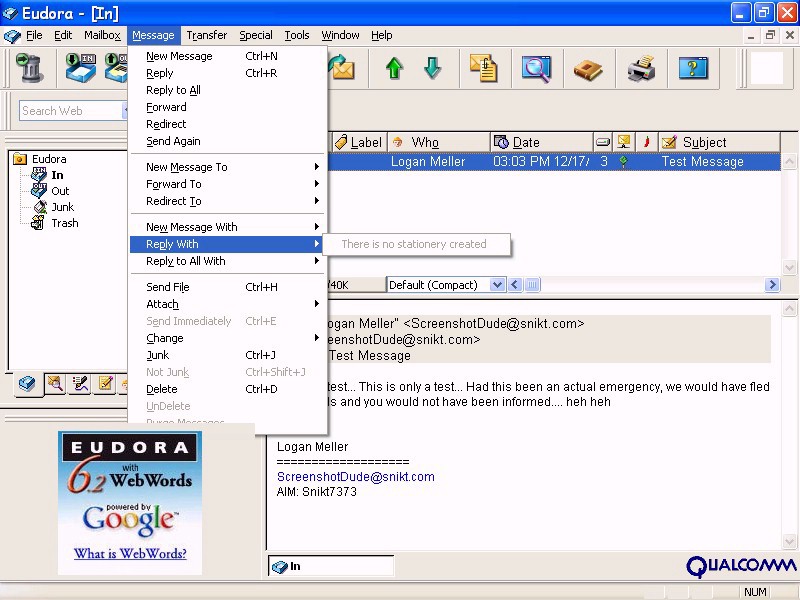Open the Help menu
Viewport: 800px width, 600px height.
382,35
